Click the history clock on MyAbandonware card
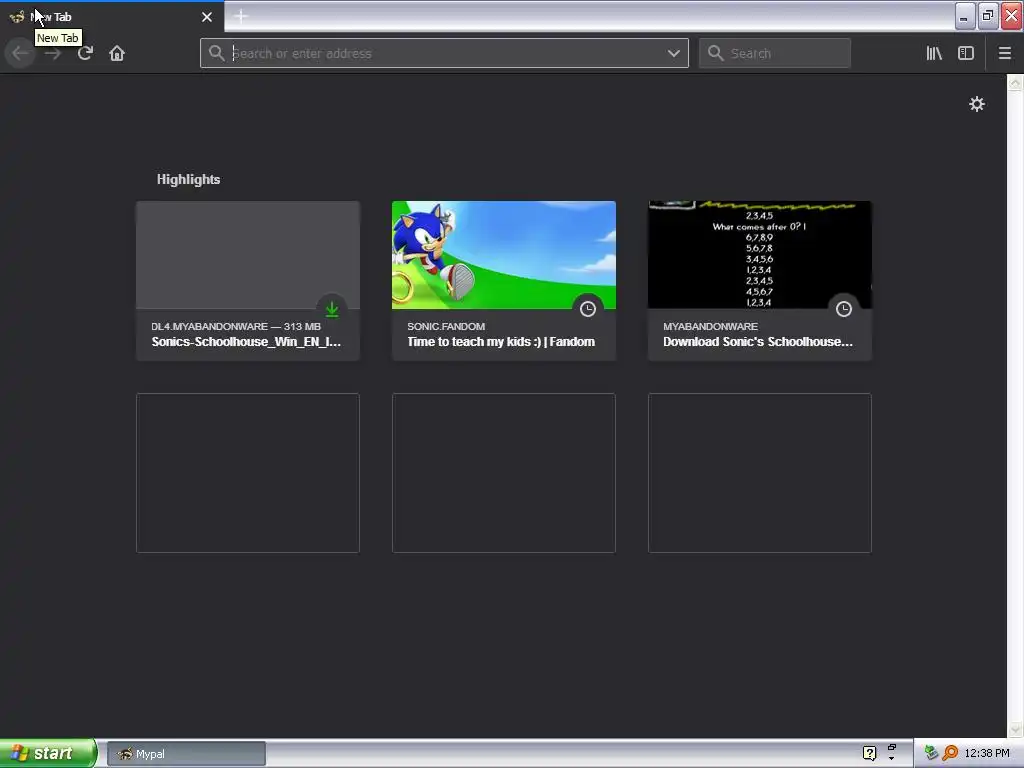 [844, 309]
